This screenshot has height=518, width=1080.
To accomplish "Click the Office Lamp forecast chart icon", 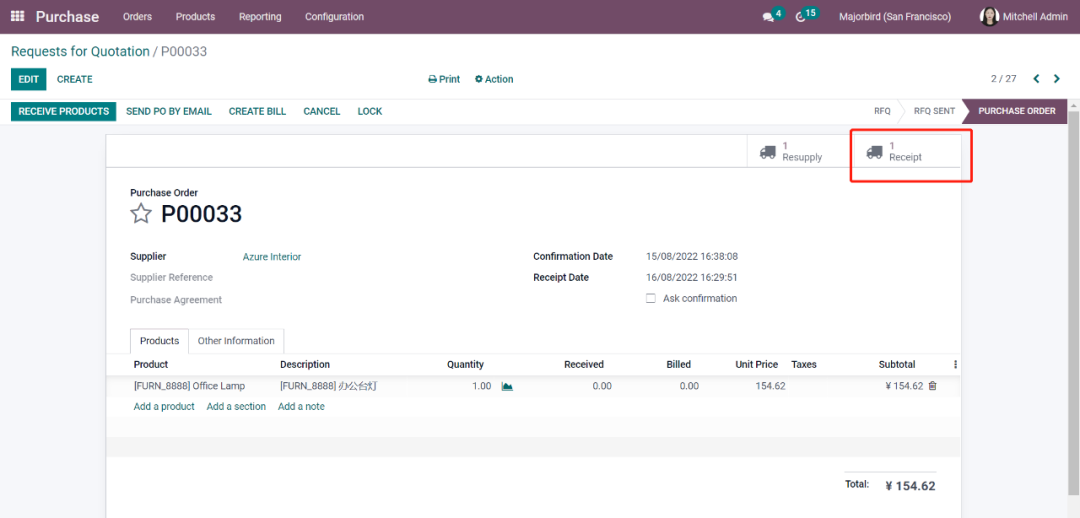I will [507, 386].
